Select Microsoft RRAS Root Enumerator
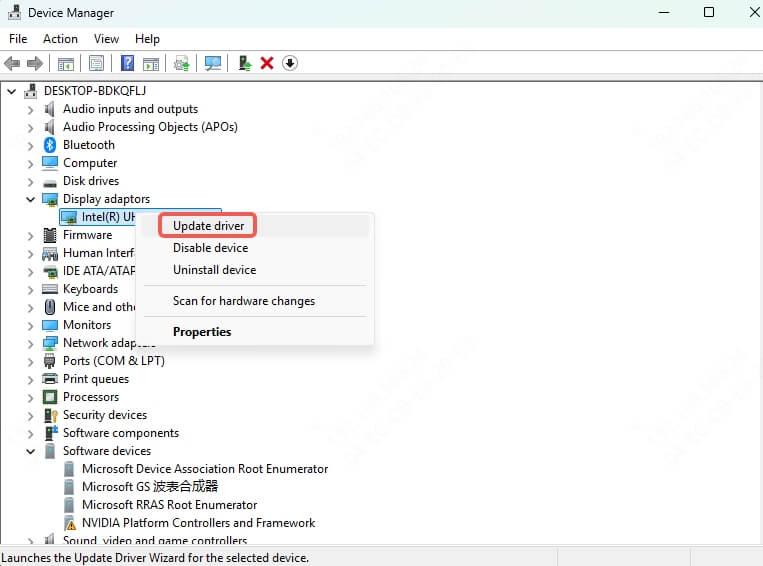763x566 pixels. coord(169,505)
